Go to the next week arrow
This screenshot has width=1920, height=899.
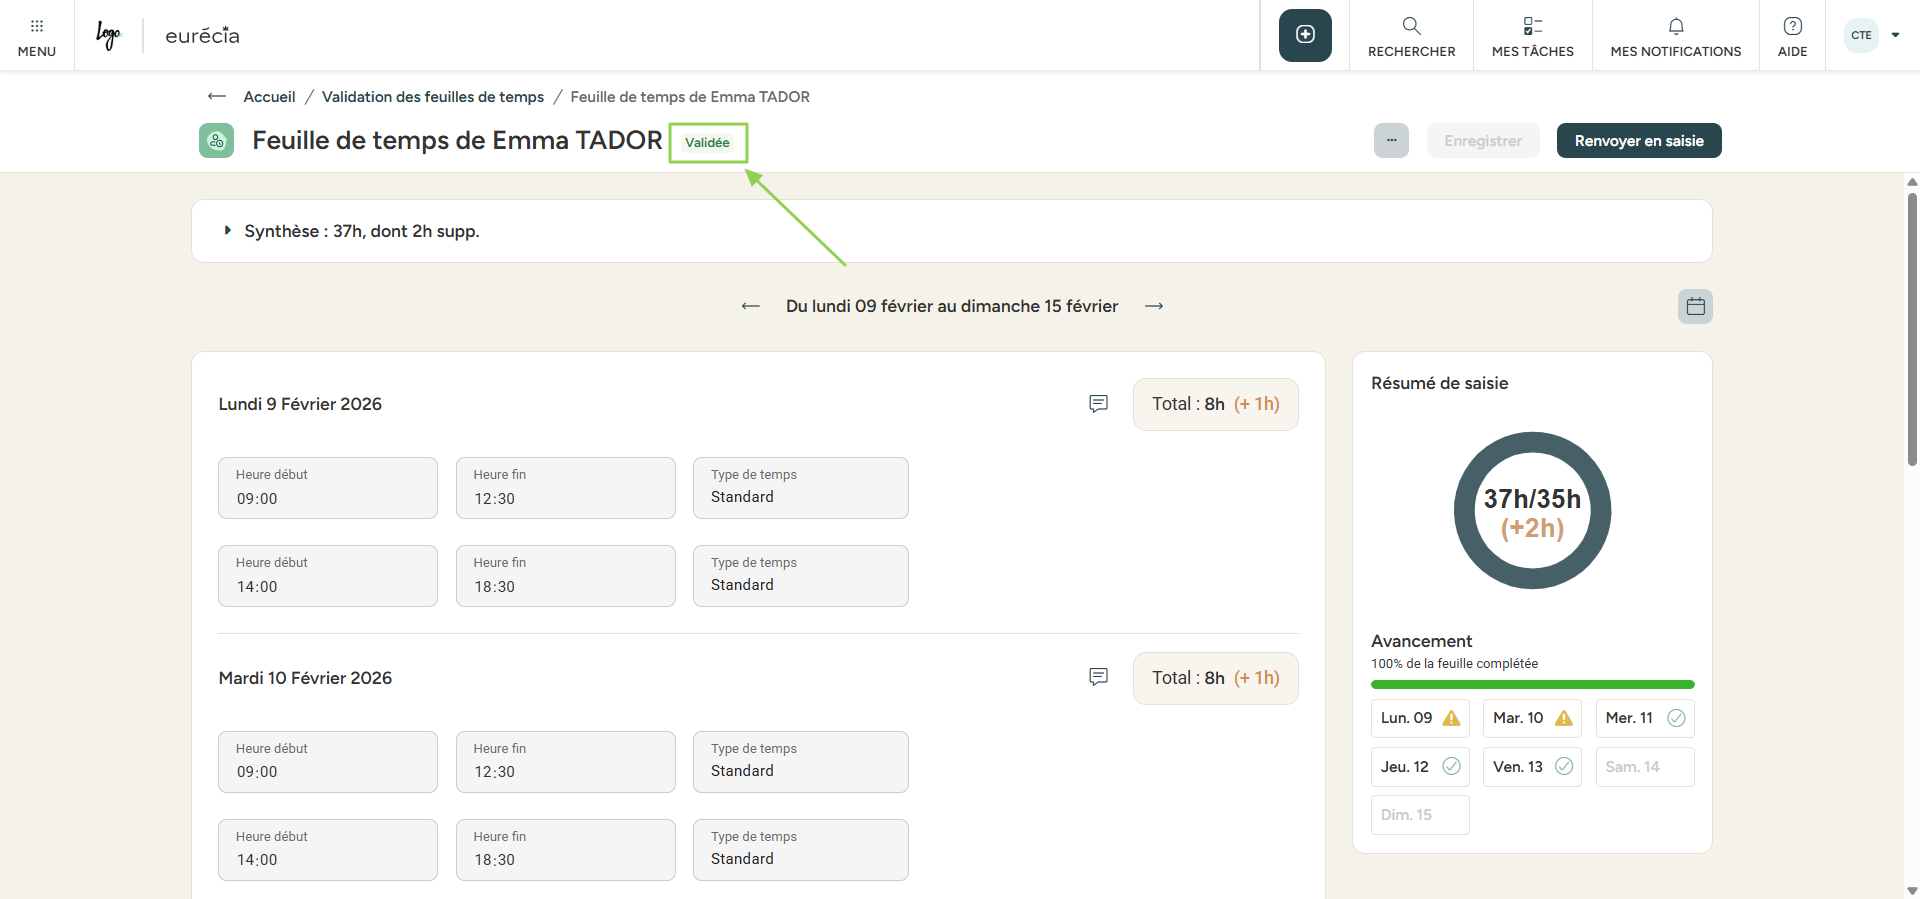(1154, 306)
